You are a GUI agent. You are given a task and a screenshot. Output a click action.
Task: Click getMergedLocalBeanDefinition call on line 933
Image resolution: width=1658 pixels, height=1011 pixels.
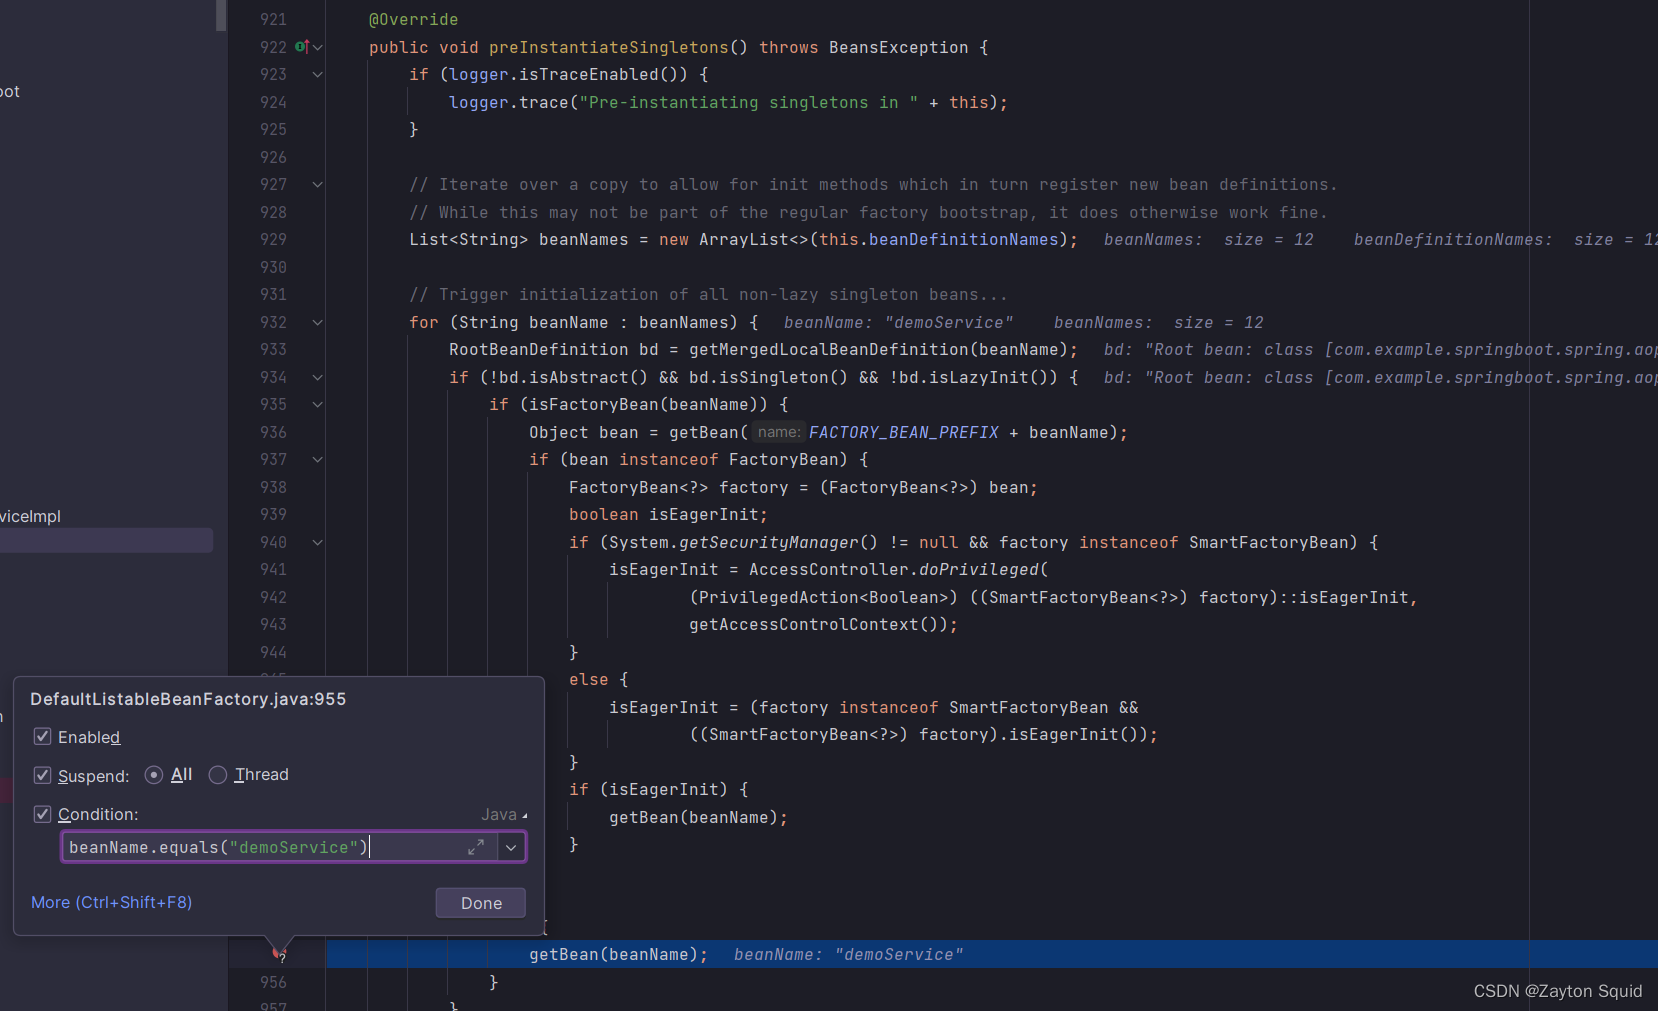pos(829,350)
